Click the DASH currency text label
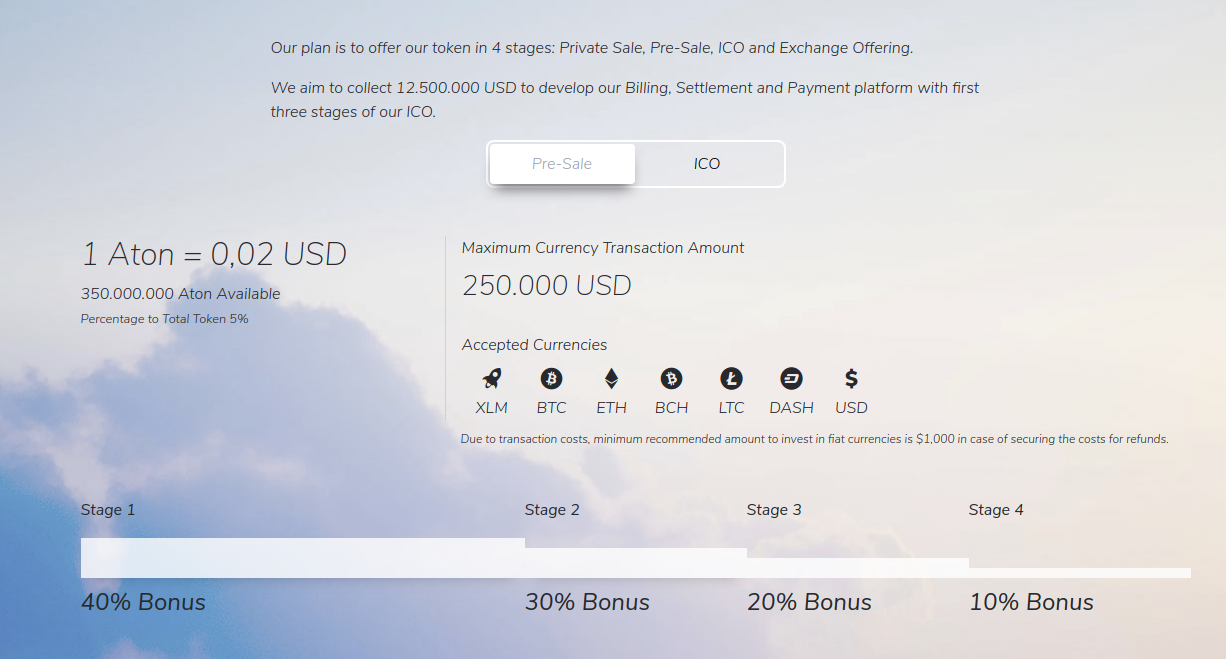1226x659 pixels. point(791,408)
